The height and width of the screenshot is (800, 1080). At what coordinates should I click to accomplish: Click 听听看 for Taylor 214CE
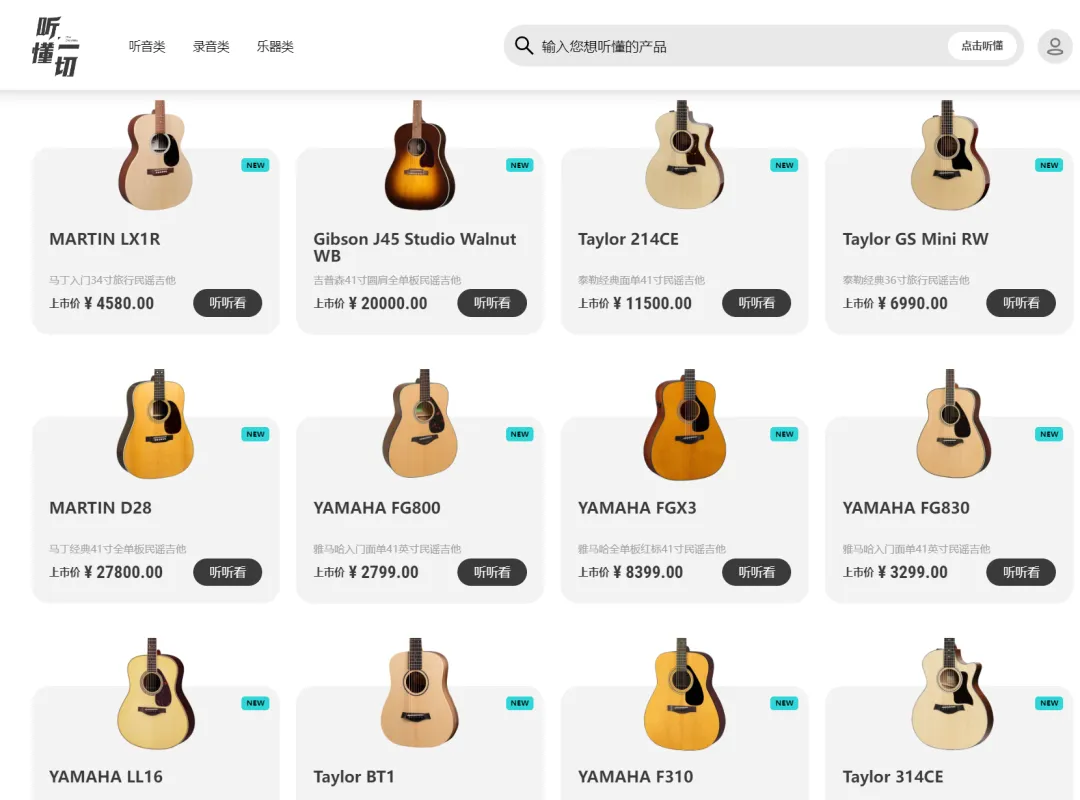[x=756, y=302]
